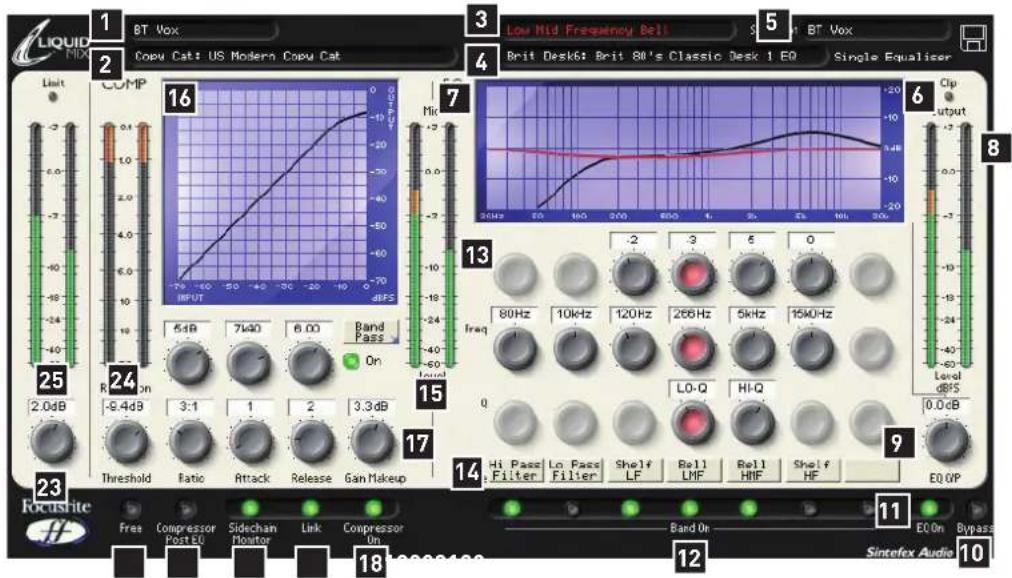1012x578 pixels.
Task: Click the Attack knob
Action: pyautogui.click(x=251, y=441)
